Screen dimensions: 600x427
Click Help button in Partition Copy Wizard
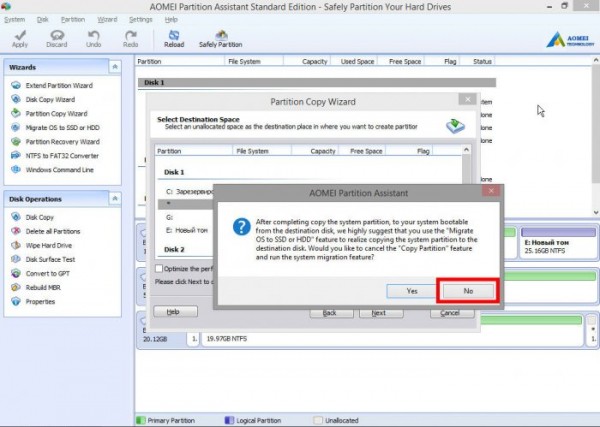click(176, 312)
